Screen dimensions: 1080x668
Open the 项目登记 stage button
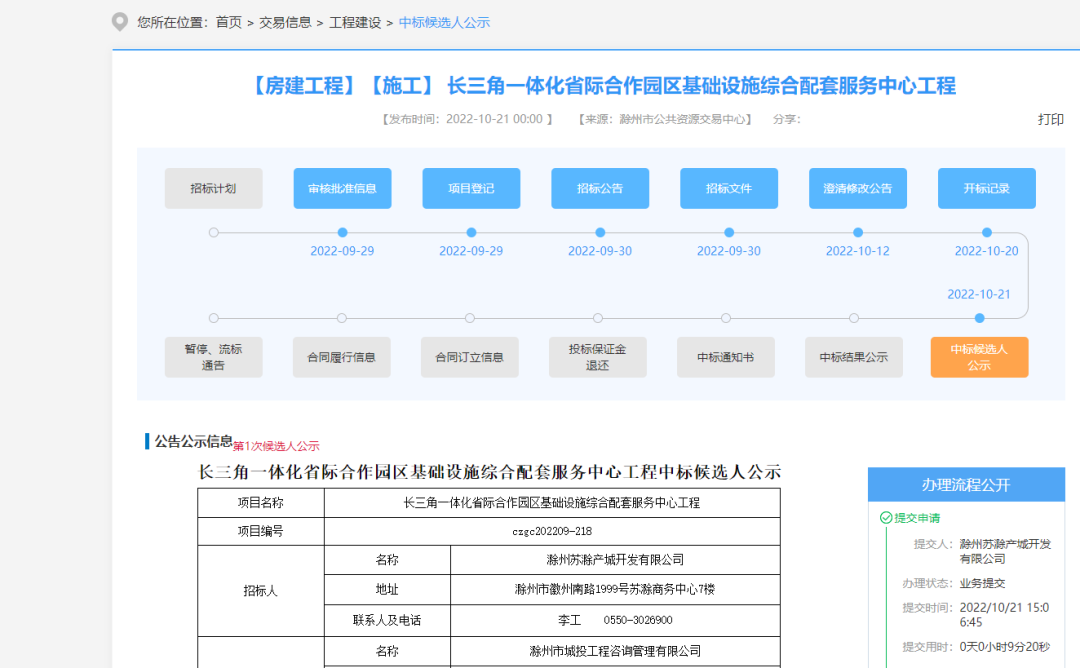470,188
